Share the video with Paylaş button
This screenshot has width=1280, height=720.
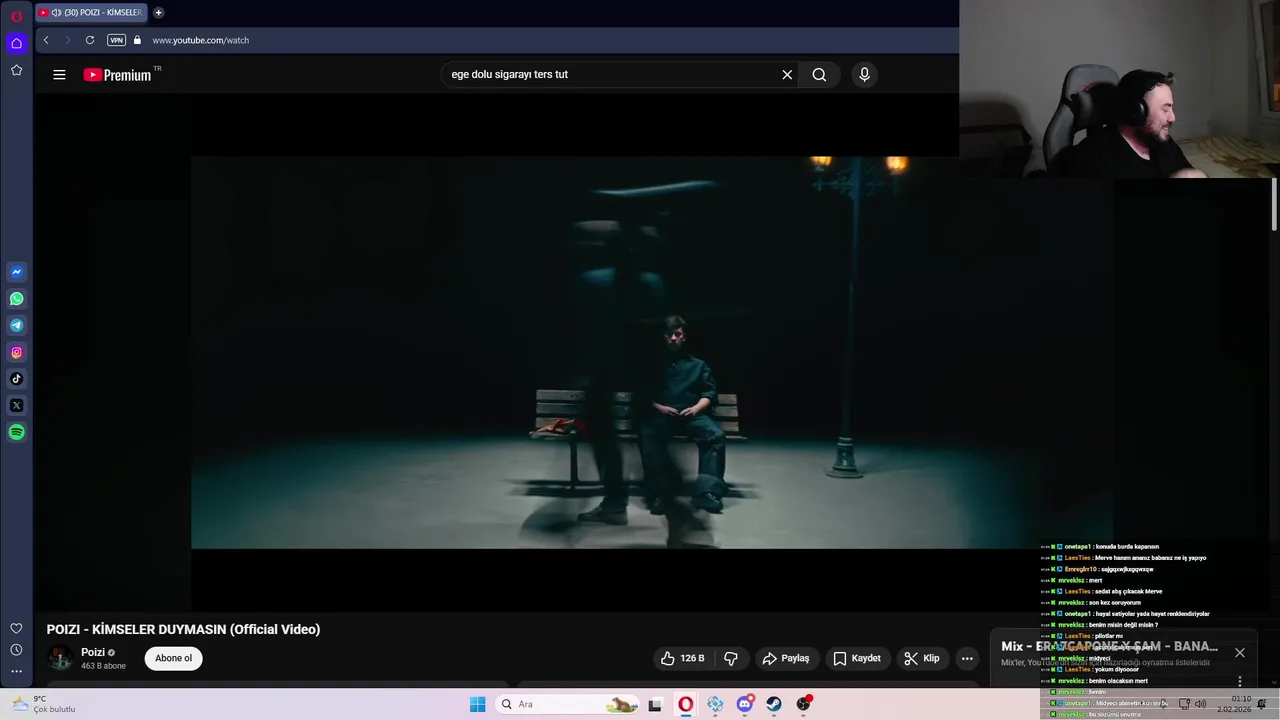coord(786,658)
